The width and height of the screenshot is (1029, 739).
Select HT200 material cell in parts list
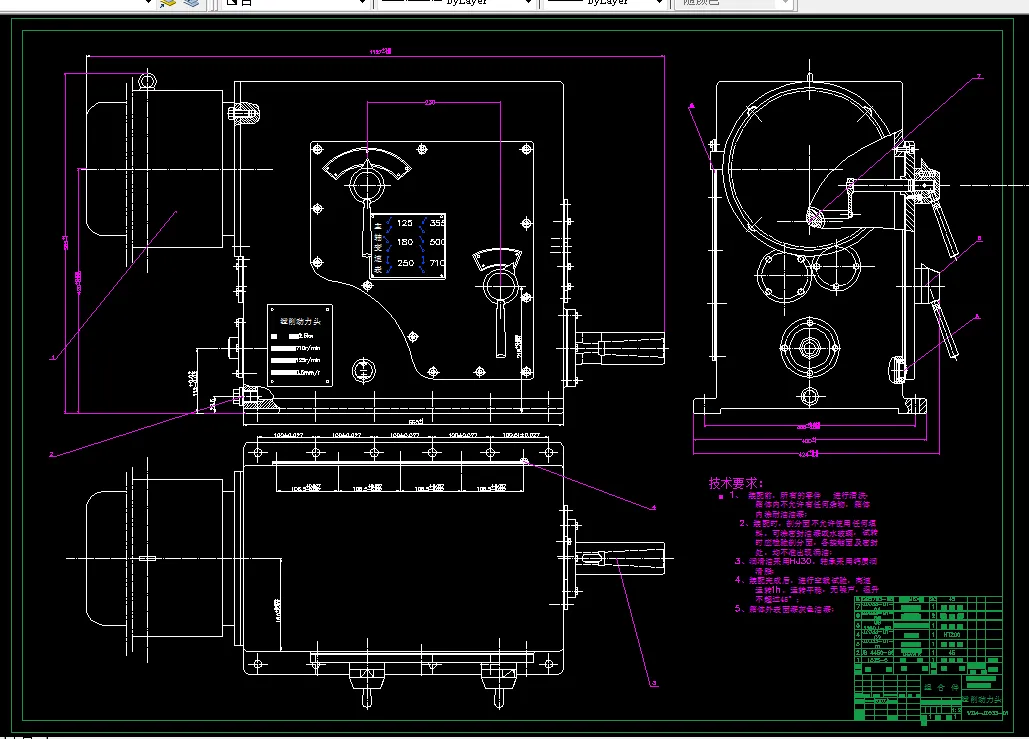(x=951, y=635)
